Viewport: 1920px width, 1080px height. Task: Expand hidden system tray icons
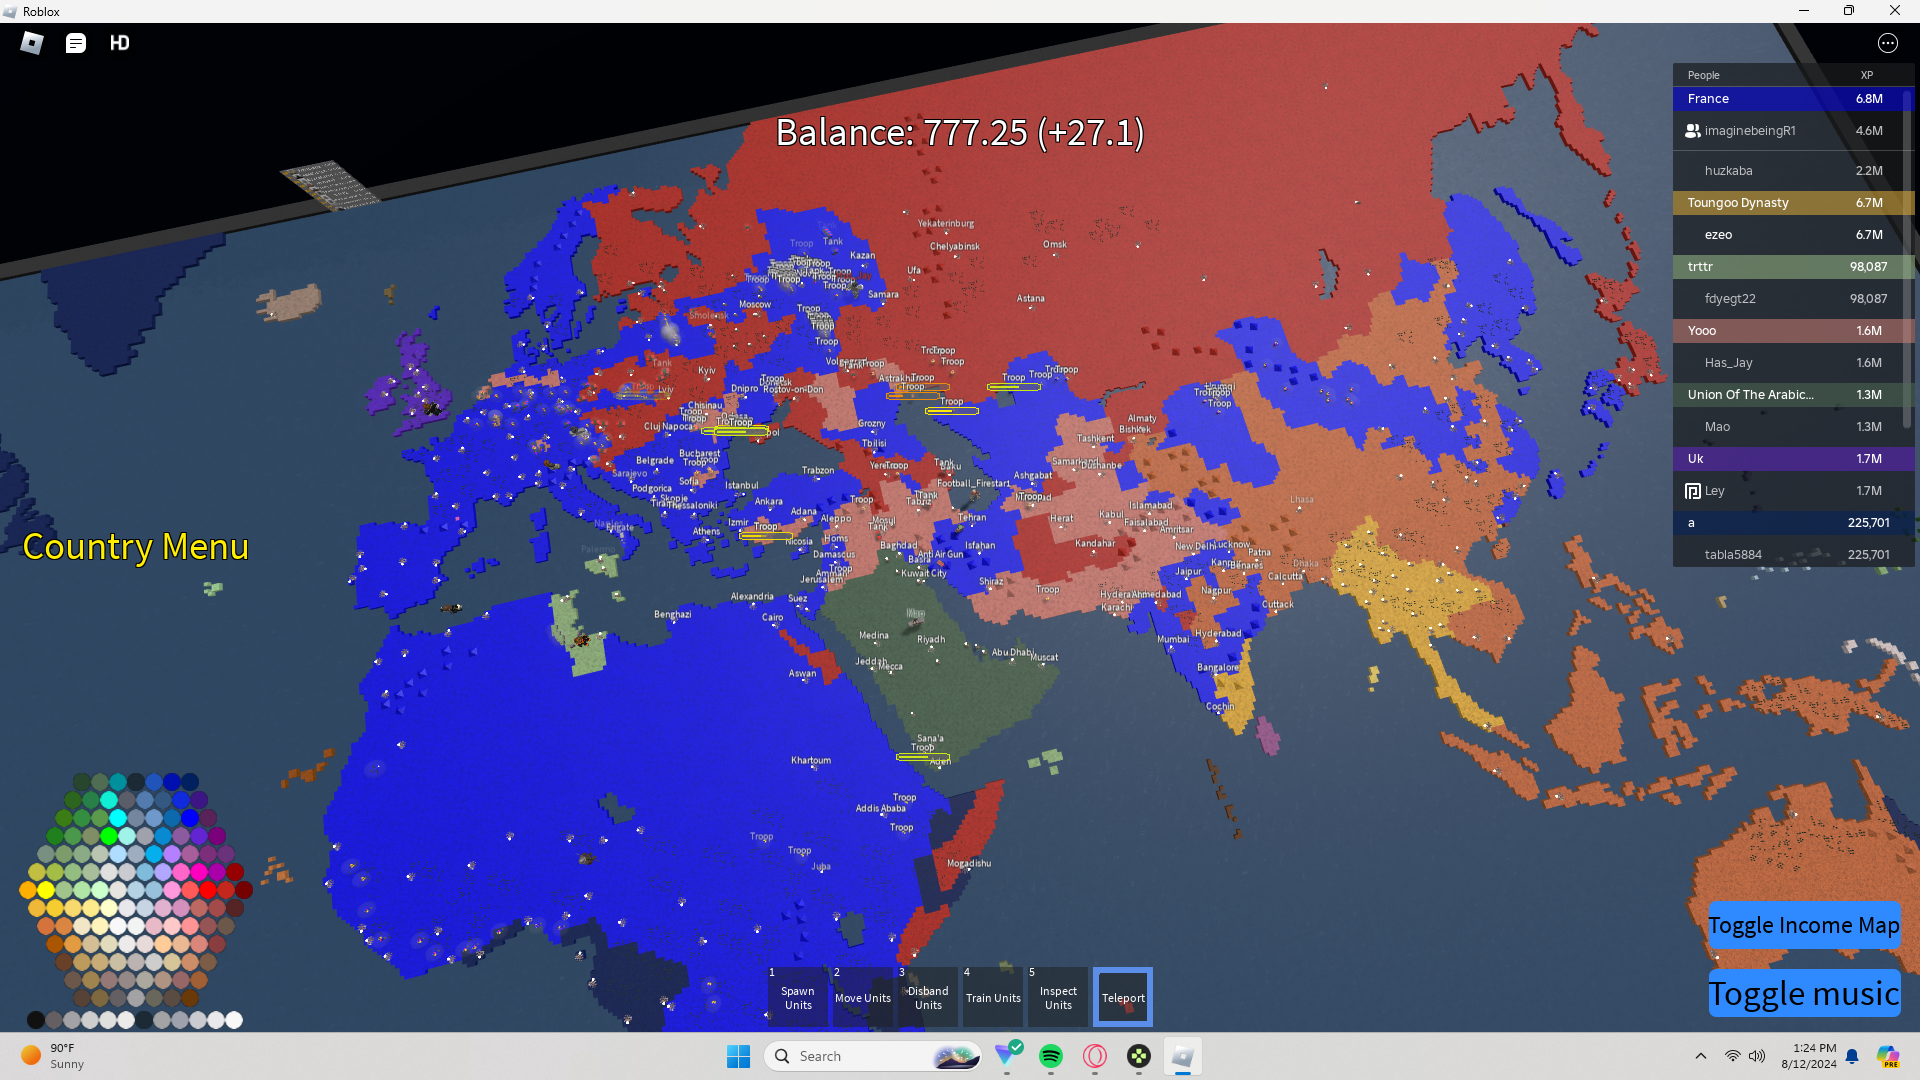1700,1056
